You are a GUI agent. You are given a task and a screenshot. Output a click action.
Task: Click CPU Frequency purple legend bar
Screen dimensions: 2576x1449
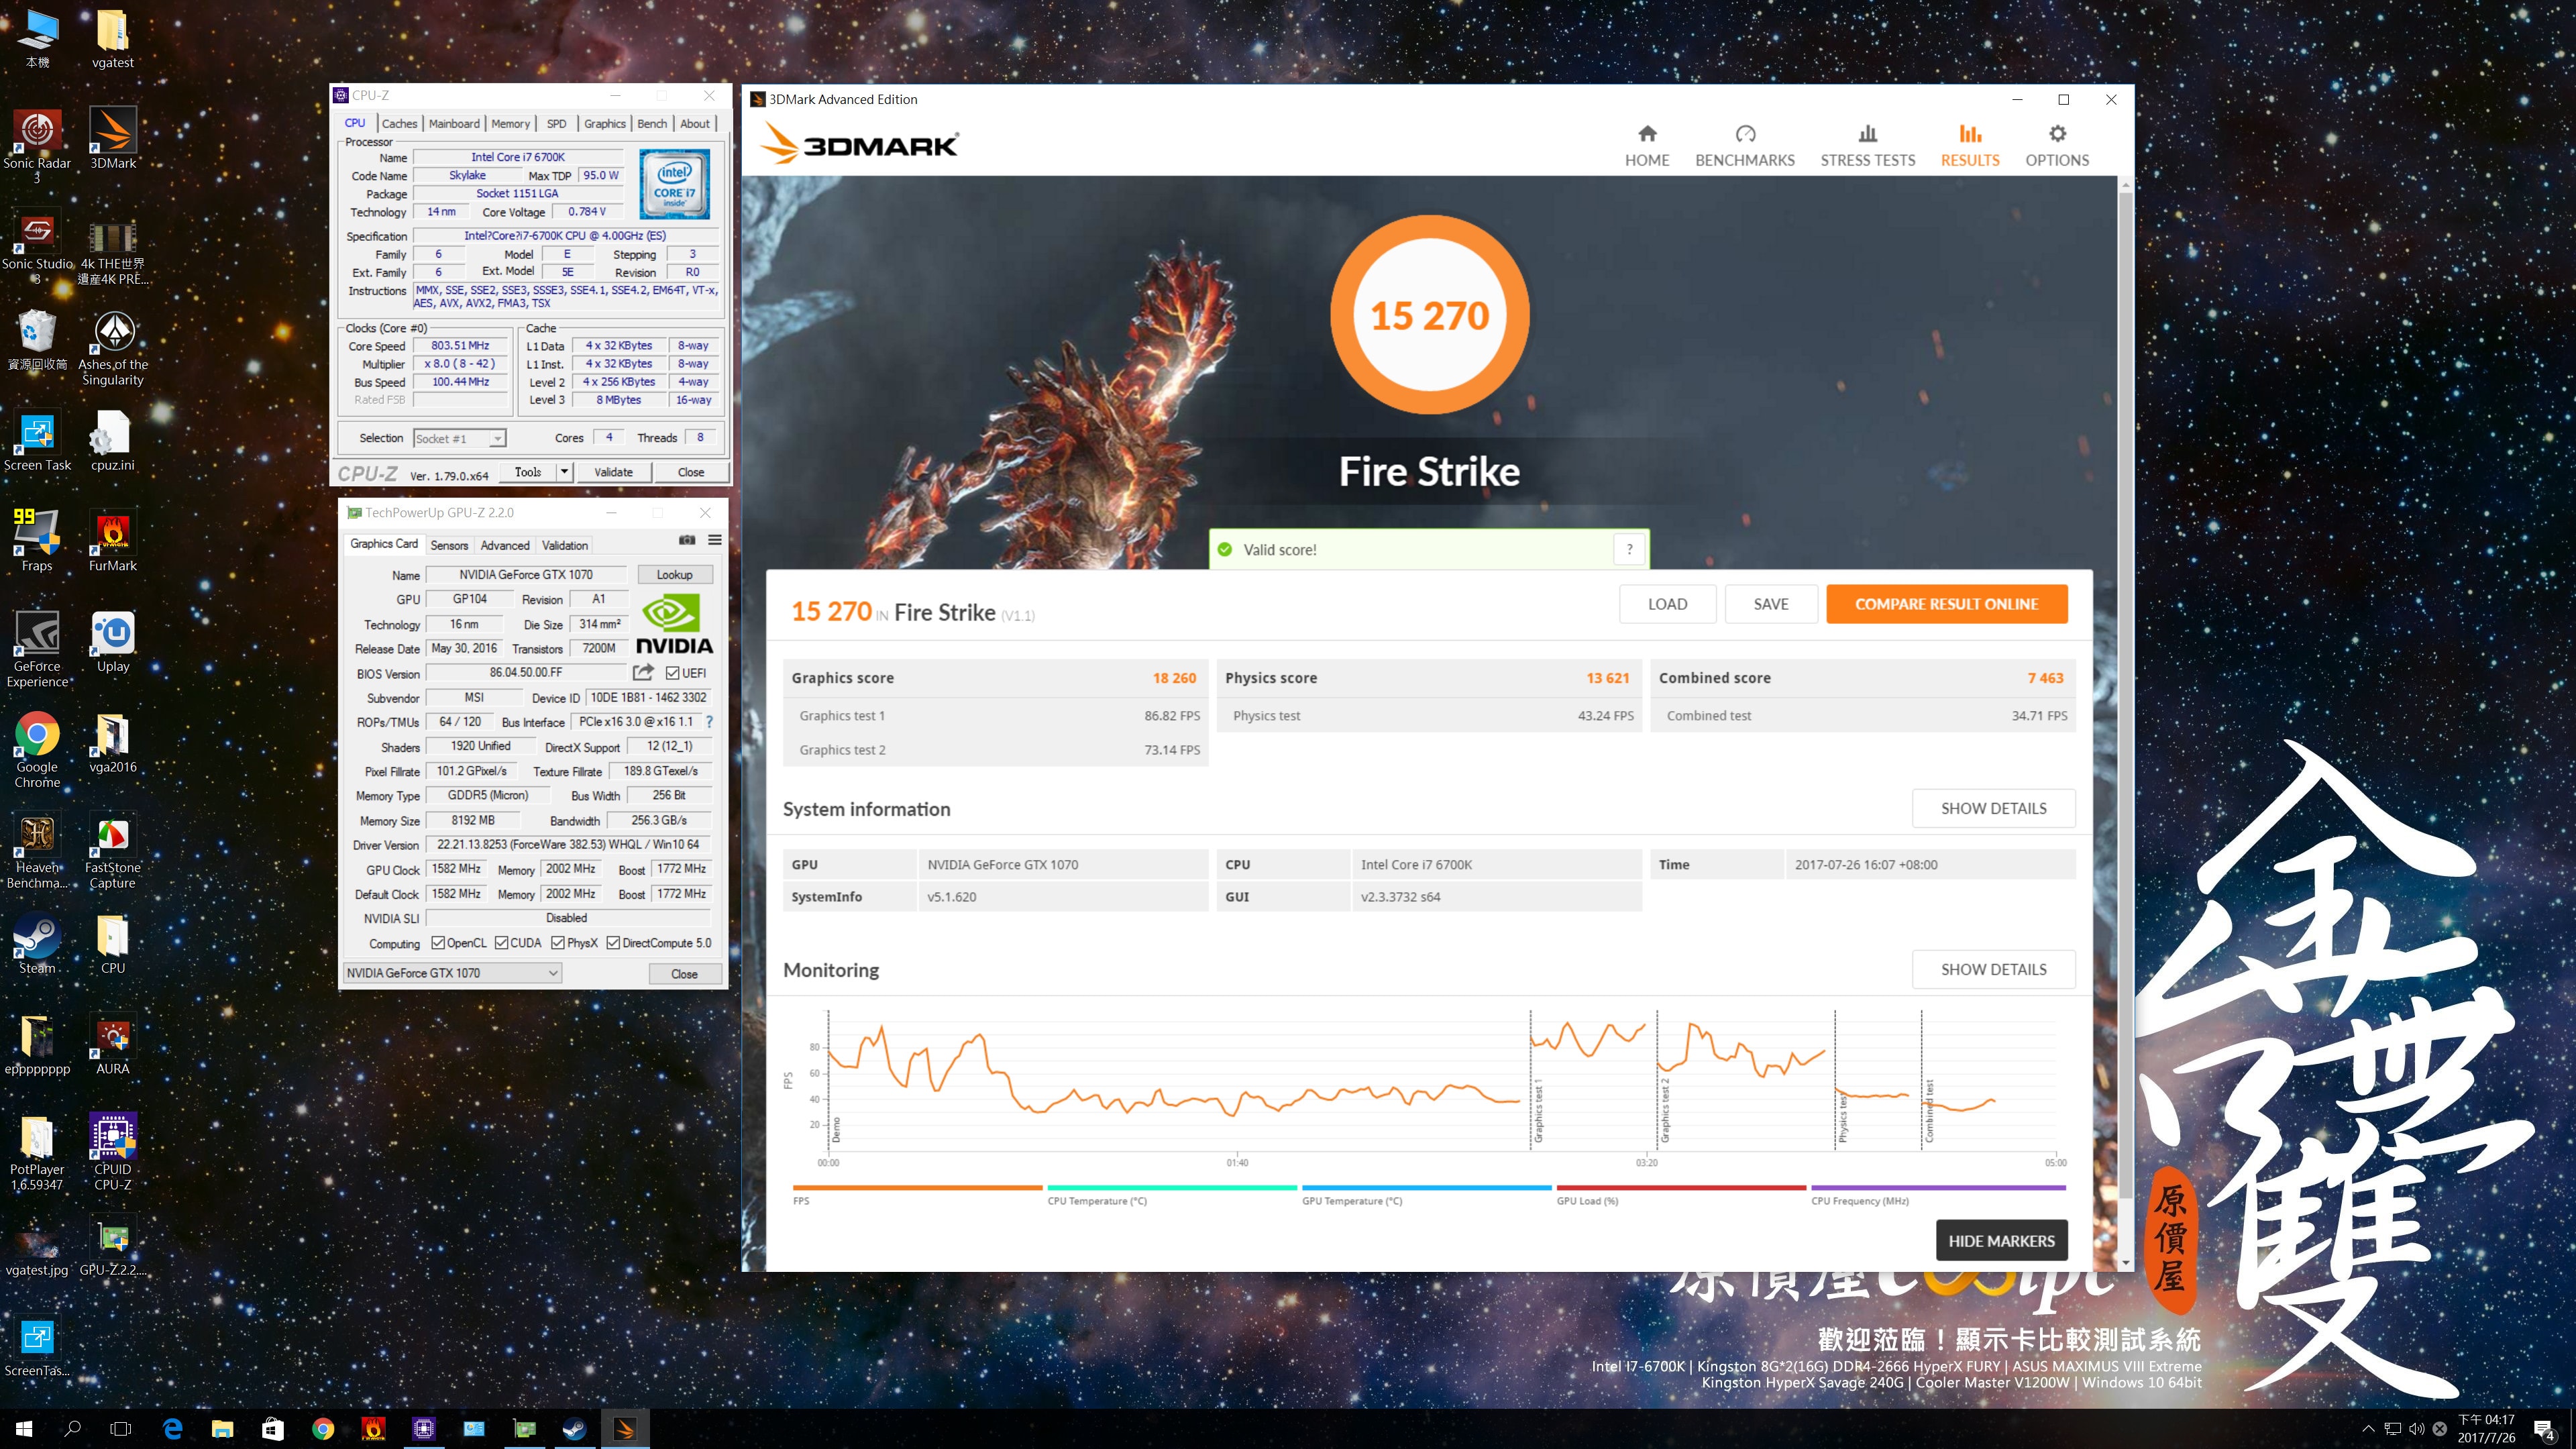click(1938, 1188)
